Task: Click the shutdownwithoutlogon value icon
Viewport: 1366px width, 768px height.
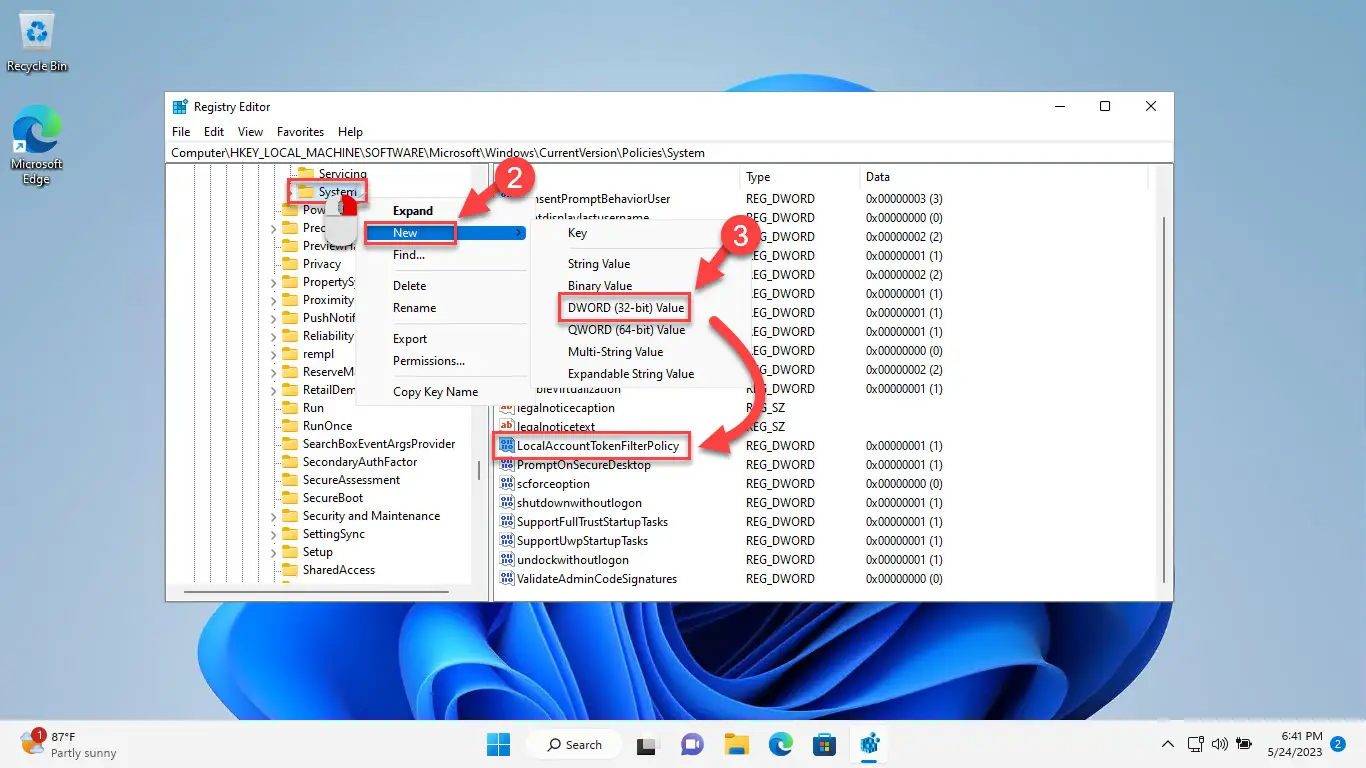Action: pos(506,503)
